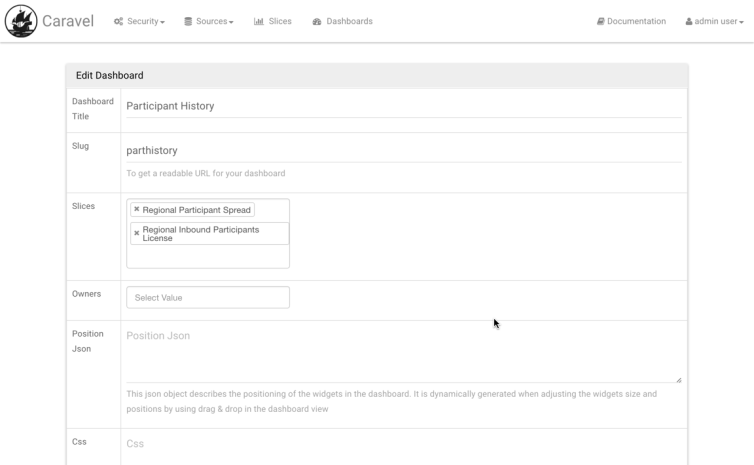754x465 pixels.
Task: Go to the Slices menu item
Action: click(279, 22)
